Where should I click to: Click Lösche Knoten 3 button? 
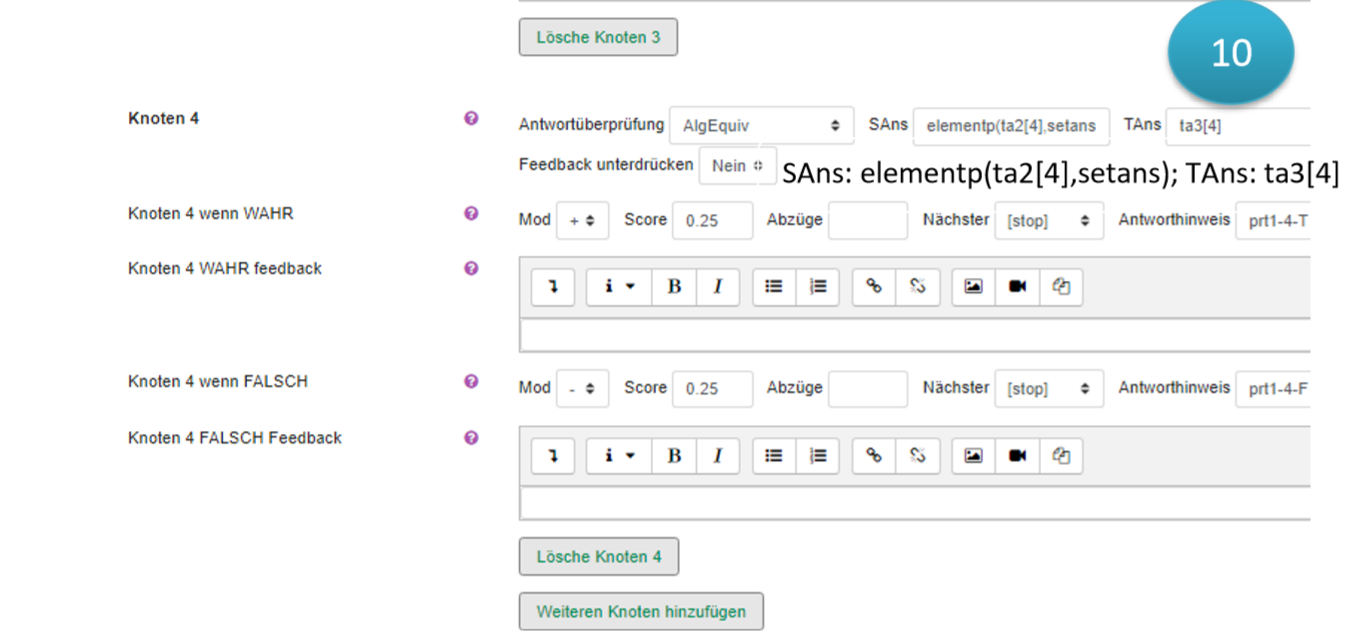597,38
